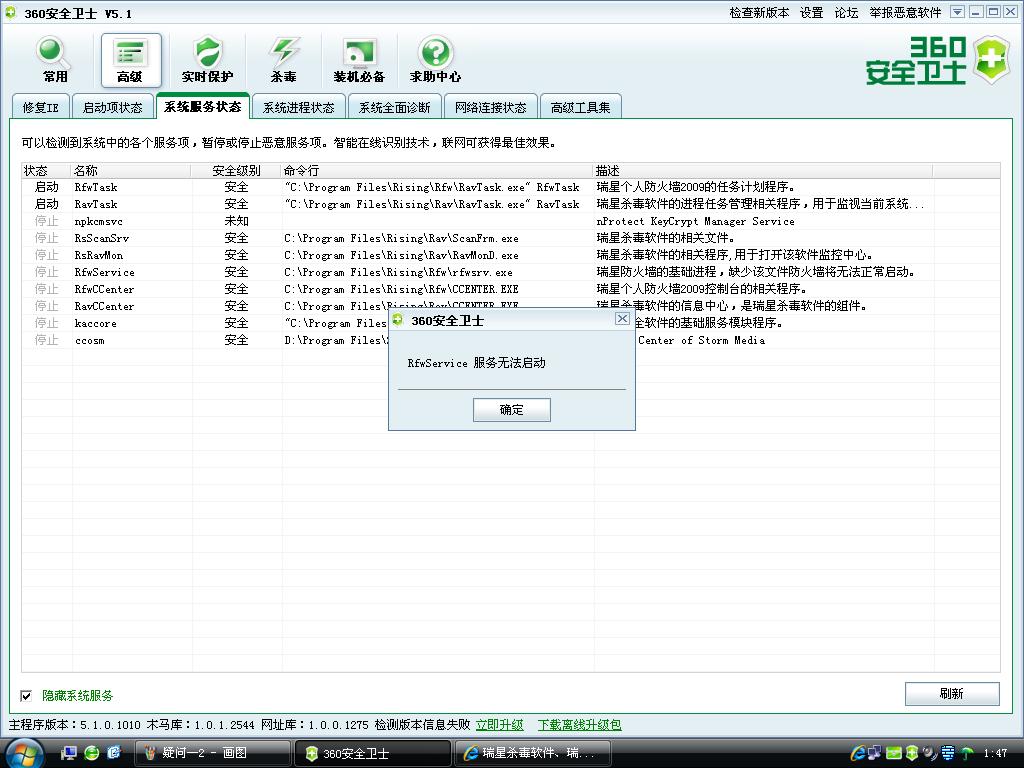Open 实时保护 real-time protection

pos(208,60)
